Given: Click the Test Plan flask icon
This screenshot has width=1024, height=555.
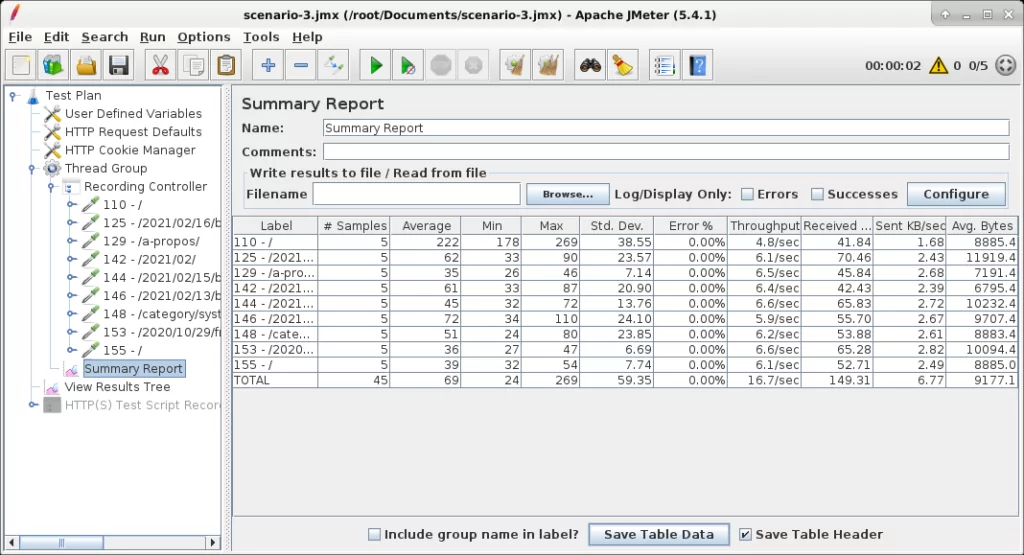Looking at the screenshot, I should 33,96.
